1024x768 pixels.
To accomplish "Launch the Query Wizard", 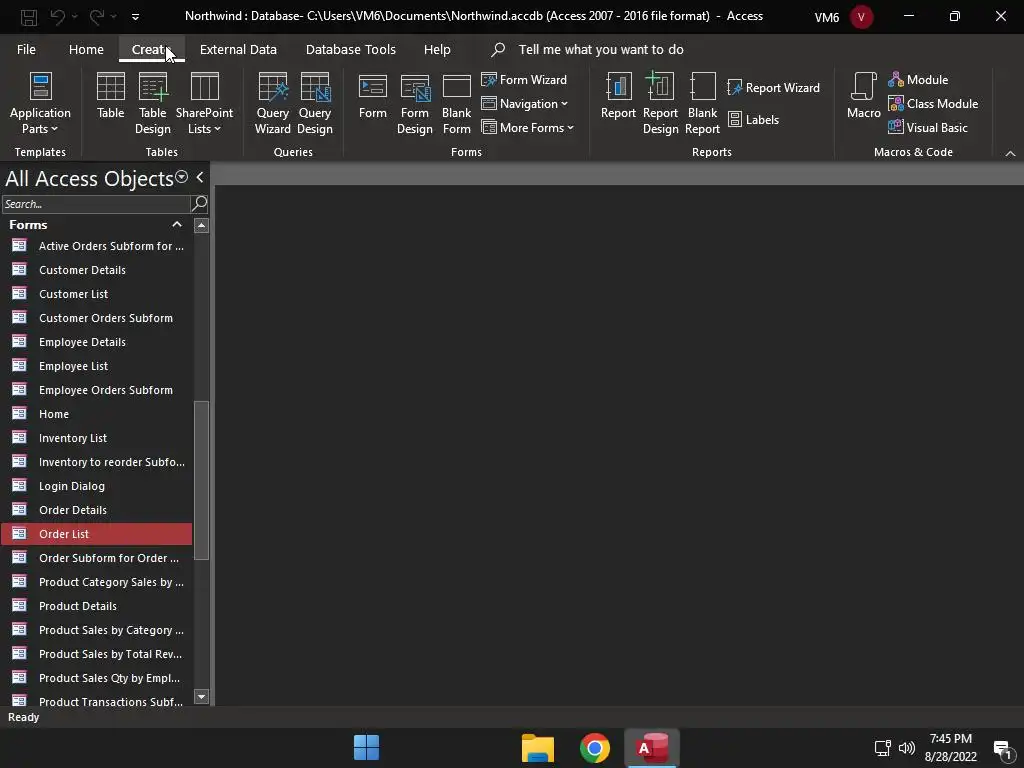I will 272,103.
